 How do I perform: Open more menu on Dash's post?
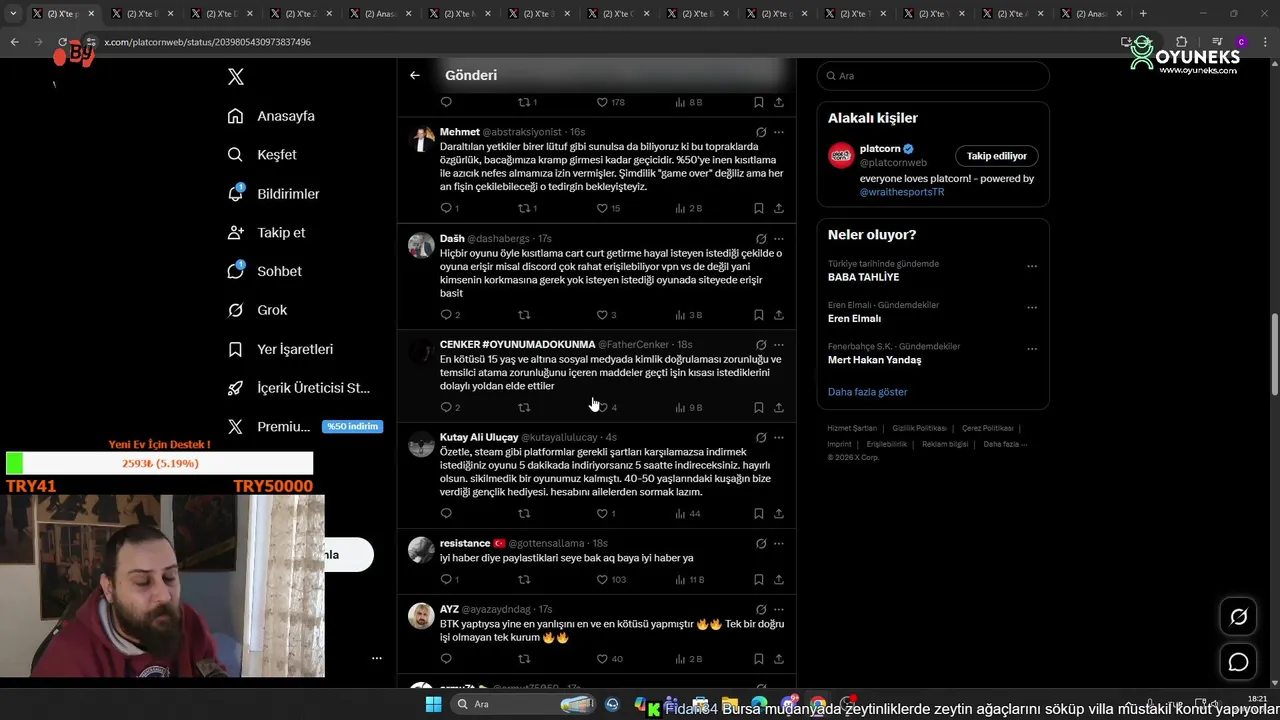(x=778, y=239)
